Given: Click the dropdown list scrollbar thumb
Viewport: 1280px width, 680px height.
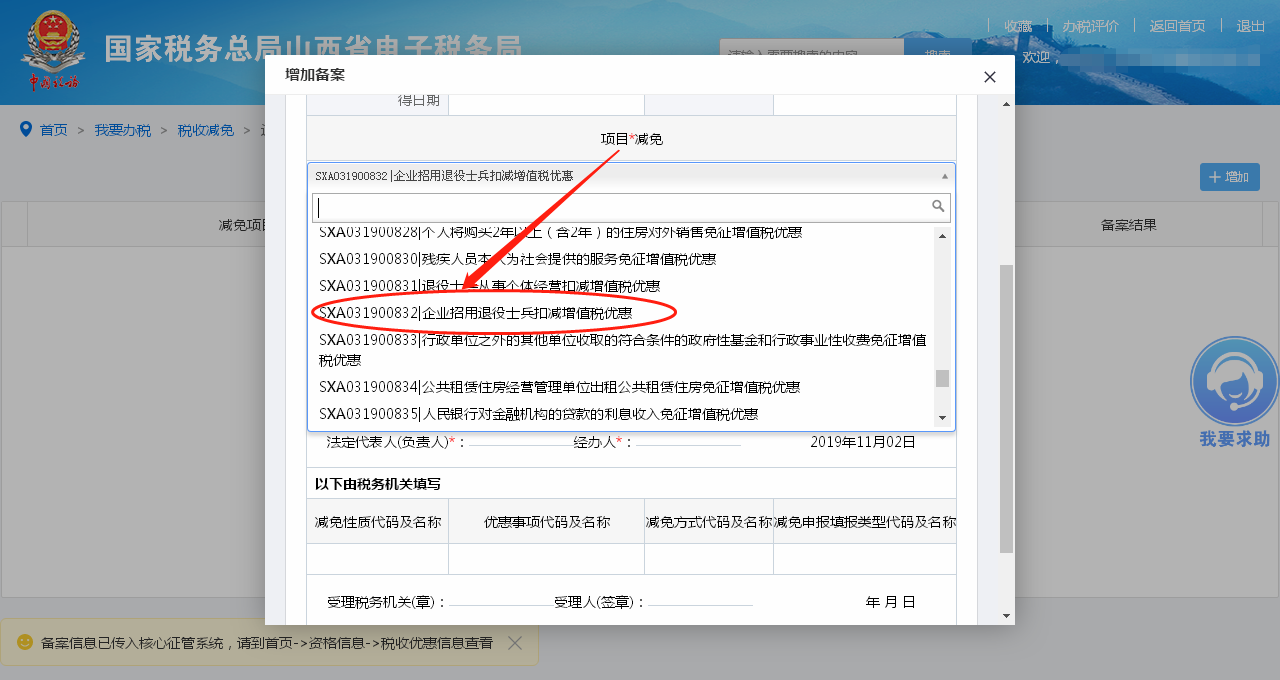Looking at the screenshot, I should pos(942,378).
